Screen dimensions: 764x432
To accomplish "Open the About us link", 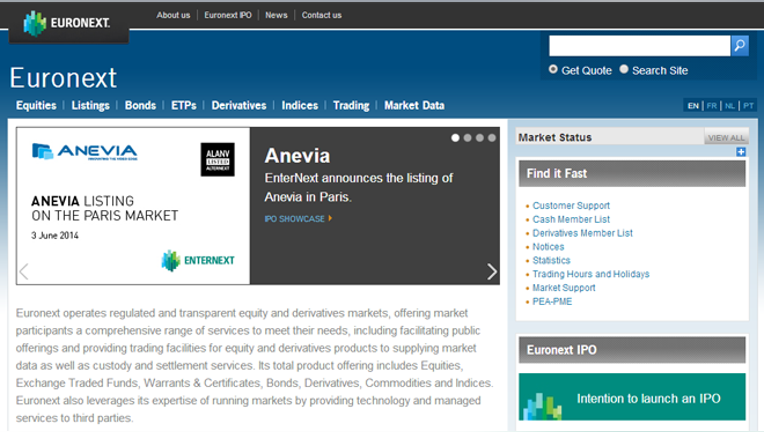I will tap(173, 15).
